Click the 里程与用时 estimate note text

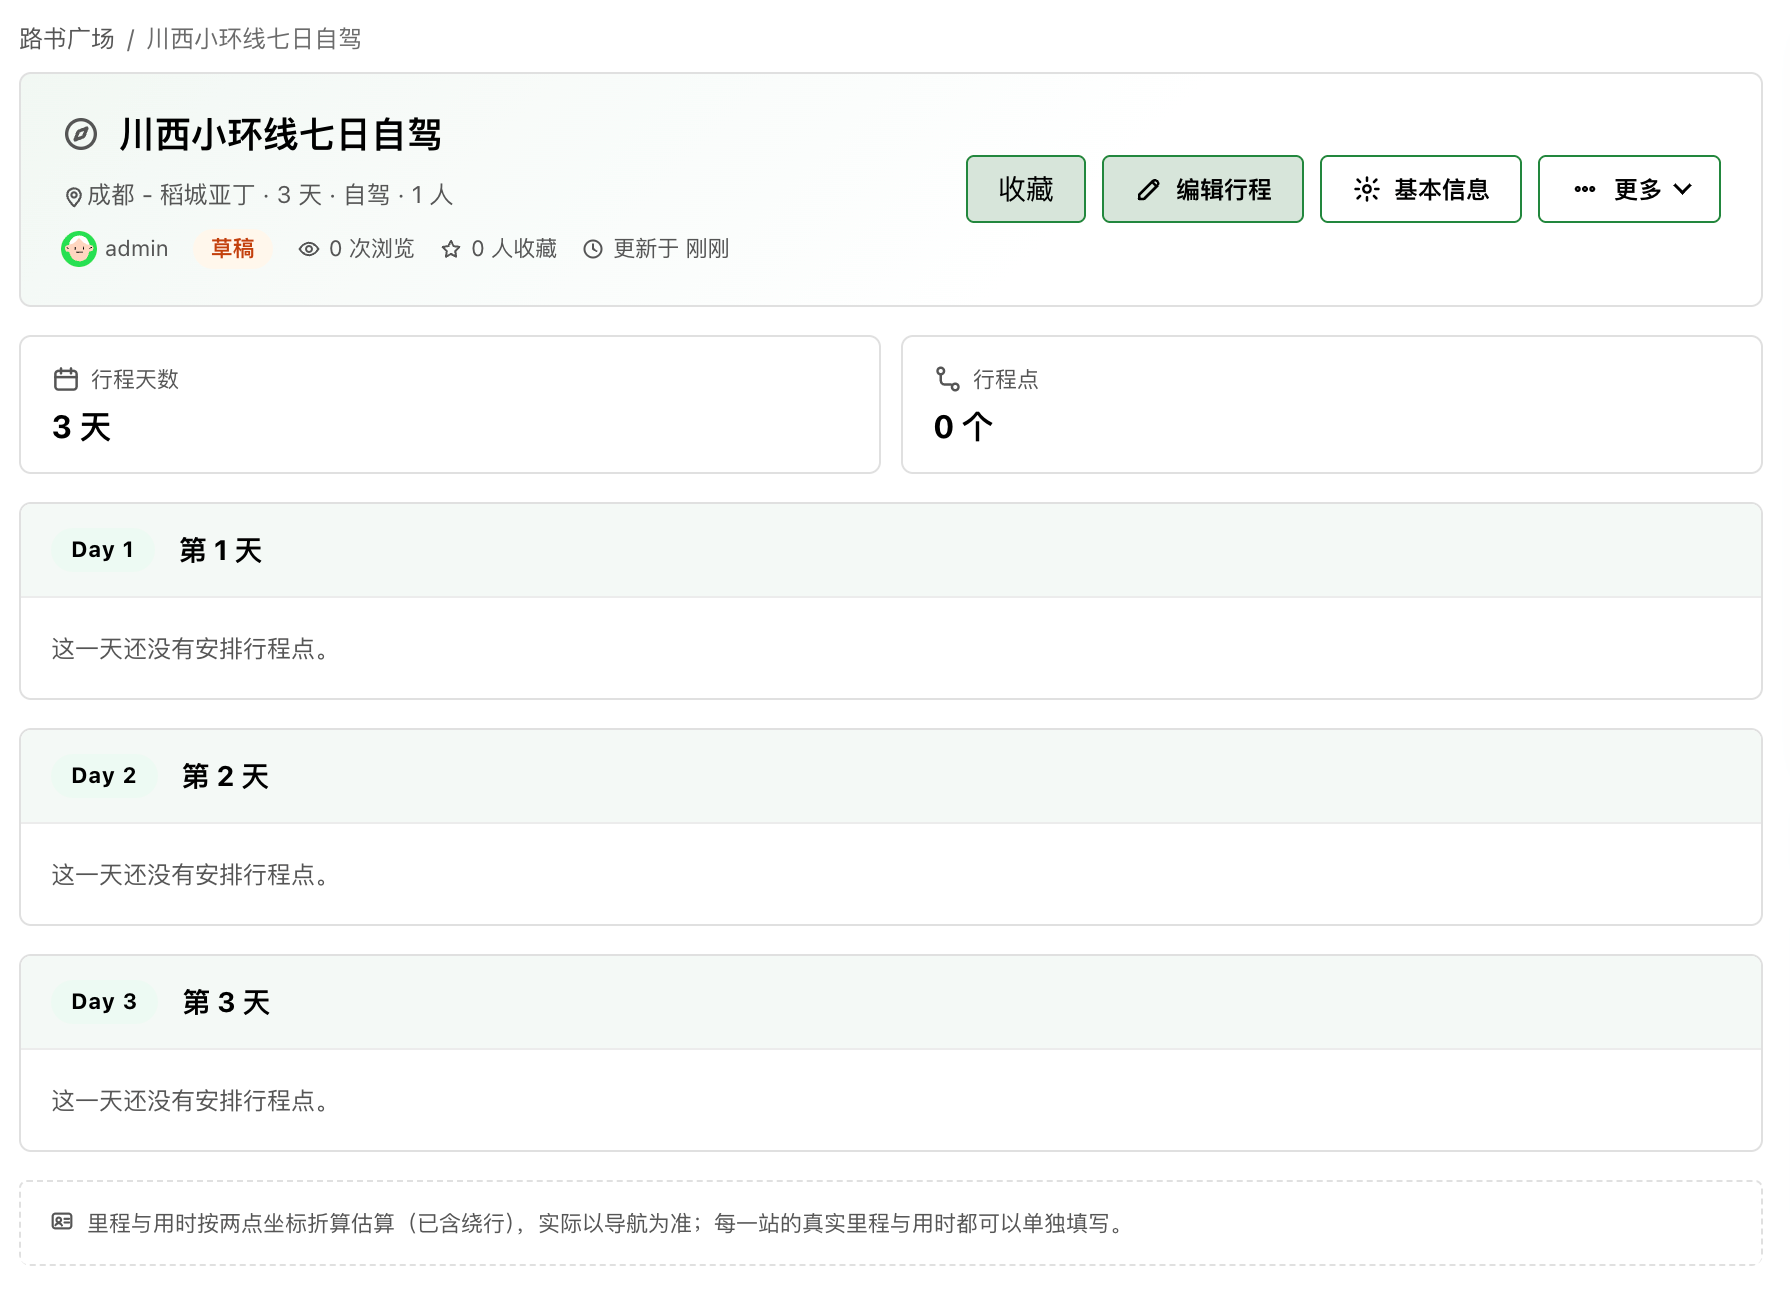[609, 1223]
